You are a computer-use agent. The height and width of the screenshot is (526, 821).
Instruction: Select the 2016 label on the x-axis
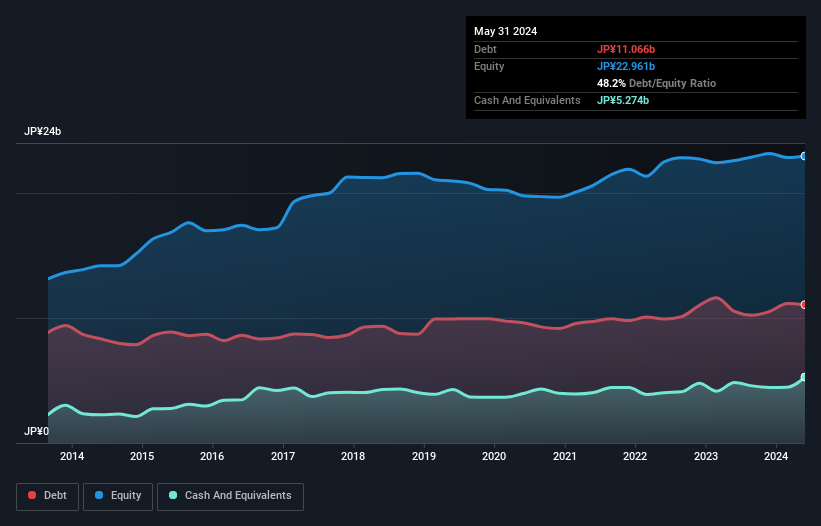(212, 456)
